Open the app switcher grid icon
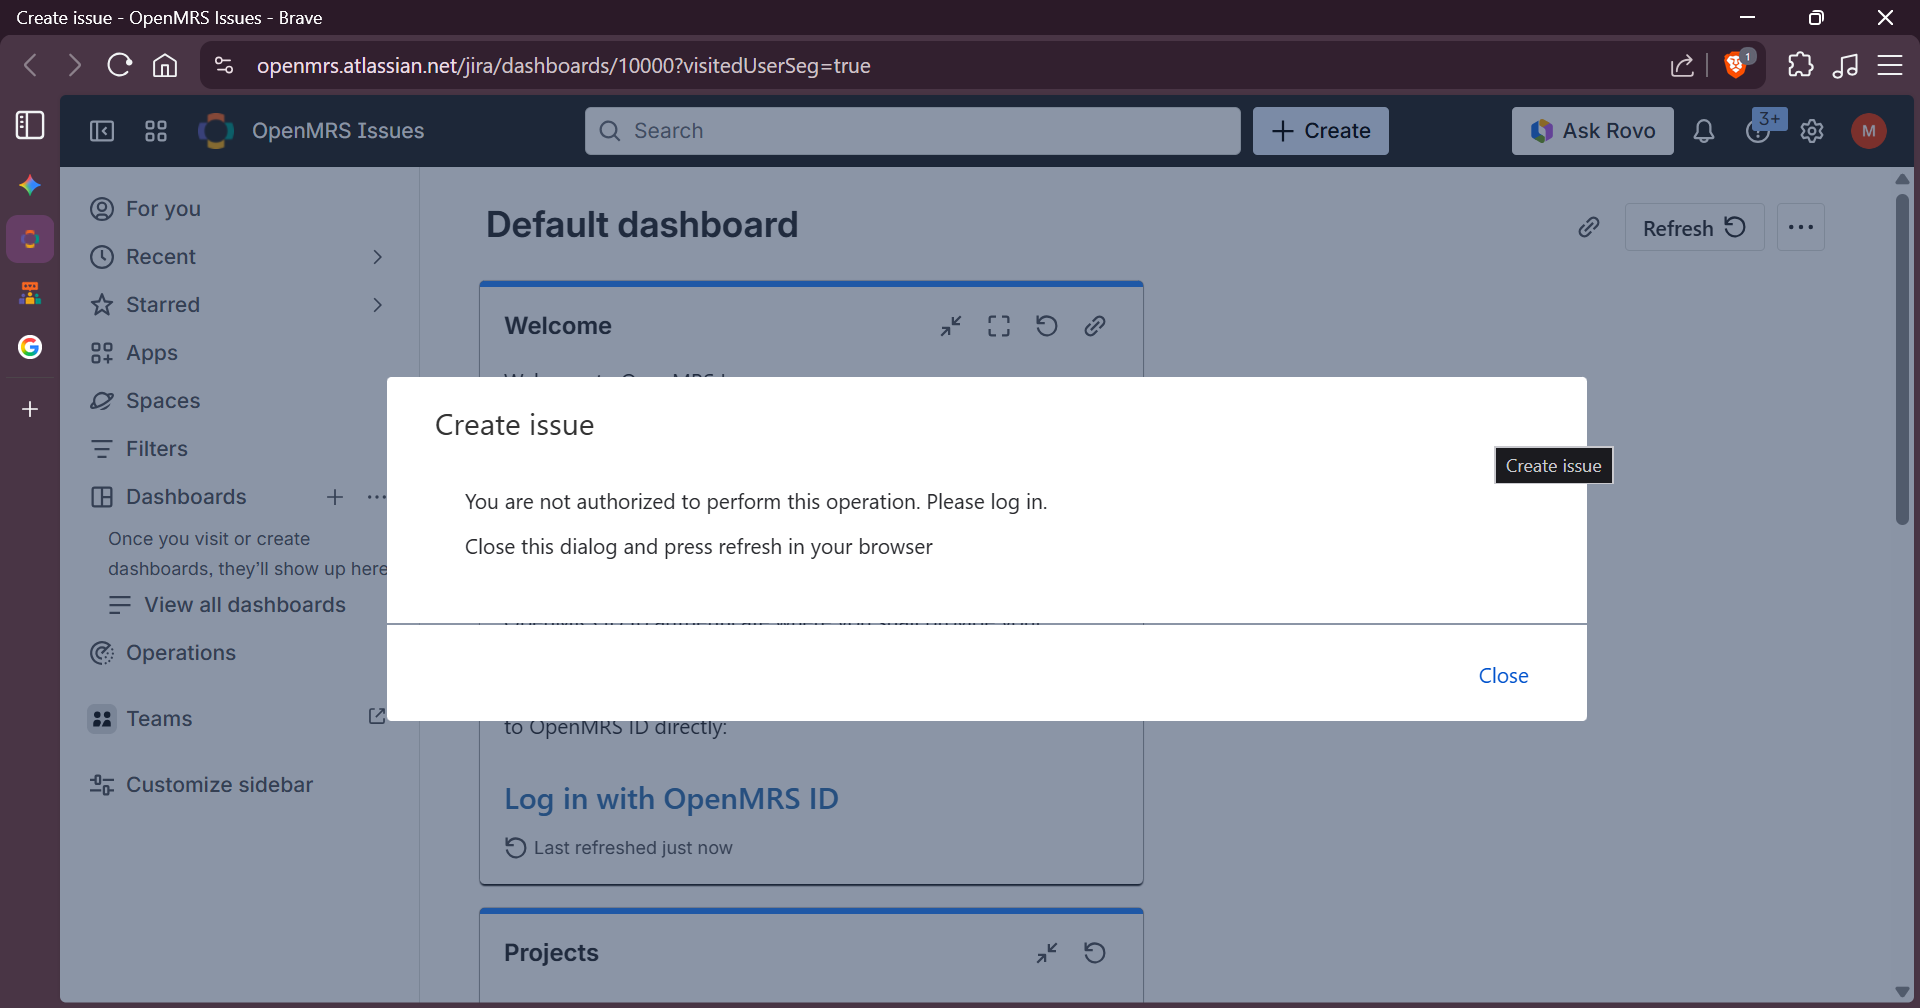This screenshot has height=1008, width=1920. tap(156, 131)
